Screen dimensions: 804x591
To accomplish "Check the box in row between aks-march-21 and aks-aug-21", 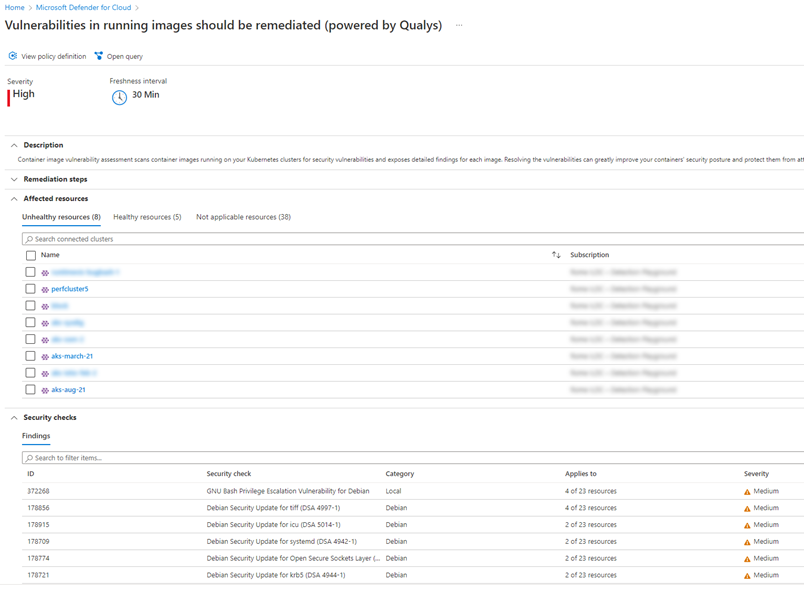I will (31, 373).
